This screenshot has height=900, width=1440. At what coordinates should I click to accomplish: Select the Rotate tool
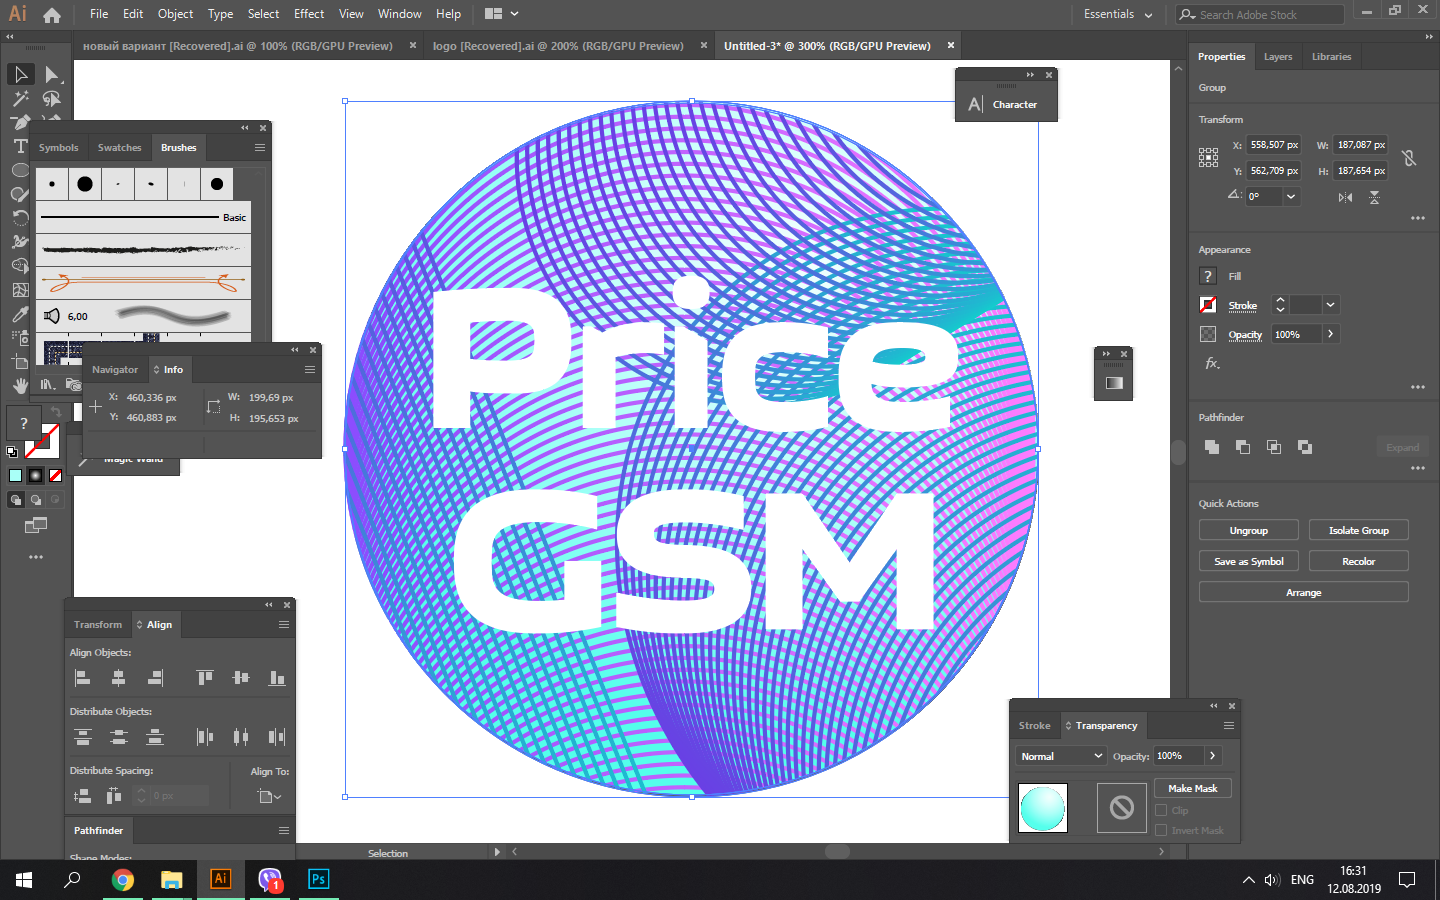[x=20, y=218]
